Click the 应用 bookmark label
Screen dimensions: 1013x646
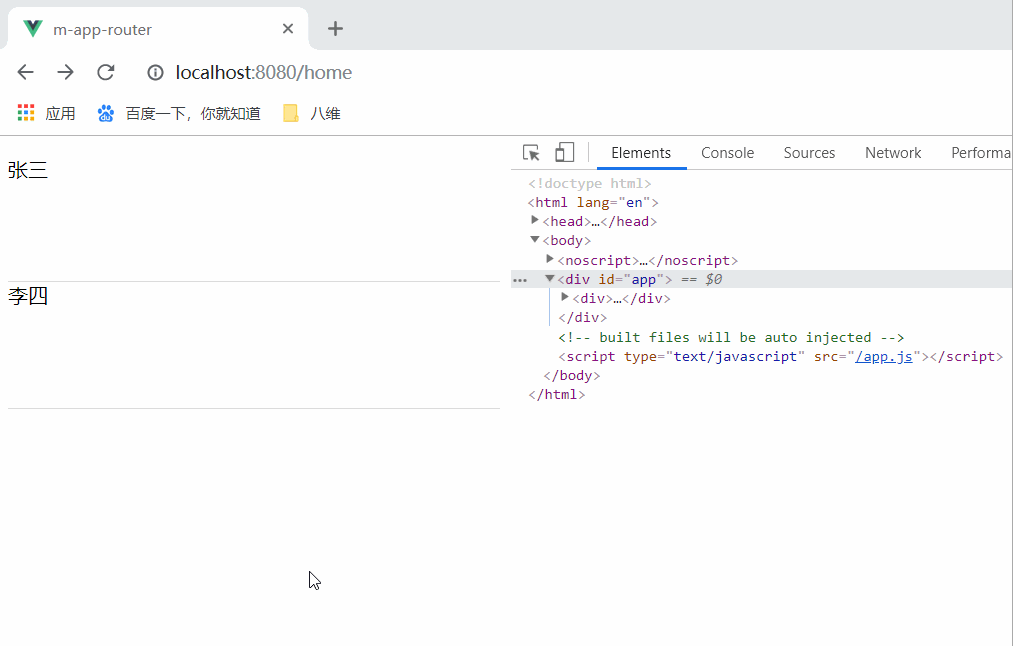point(60,114)
